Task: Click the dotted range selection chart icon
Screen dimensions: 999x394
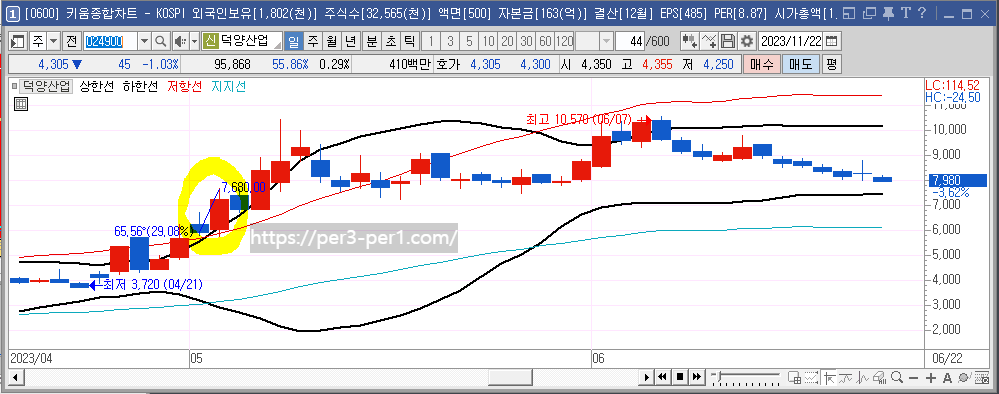Action: click(811, 377)
